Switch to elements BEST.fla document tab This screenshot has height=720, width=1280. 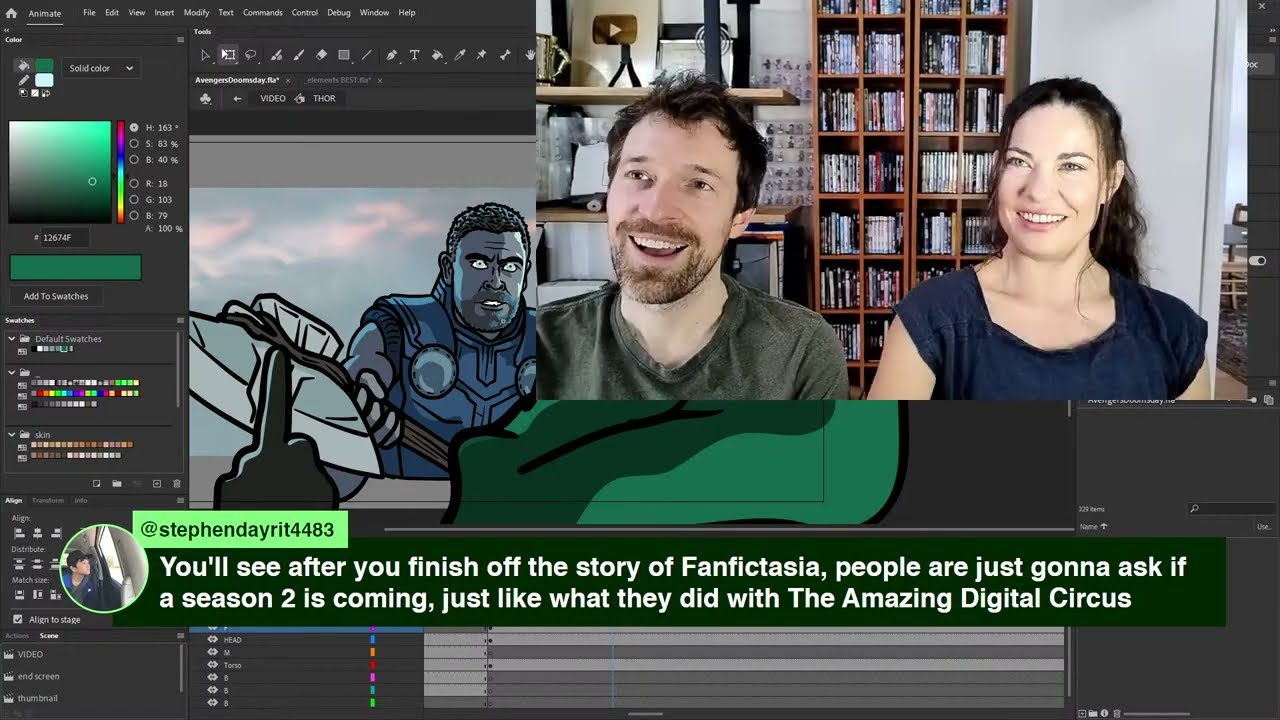[x=339, y=80]
